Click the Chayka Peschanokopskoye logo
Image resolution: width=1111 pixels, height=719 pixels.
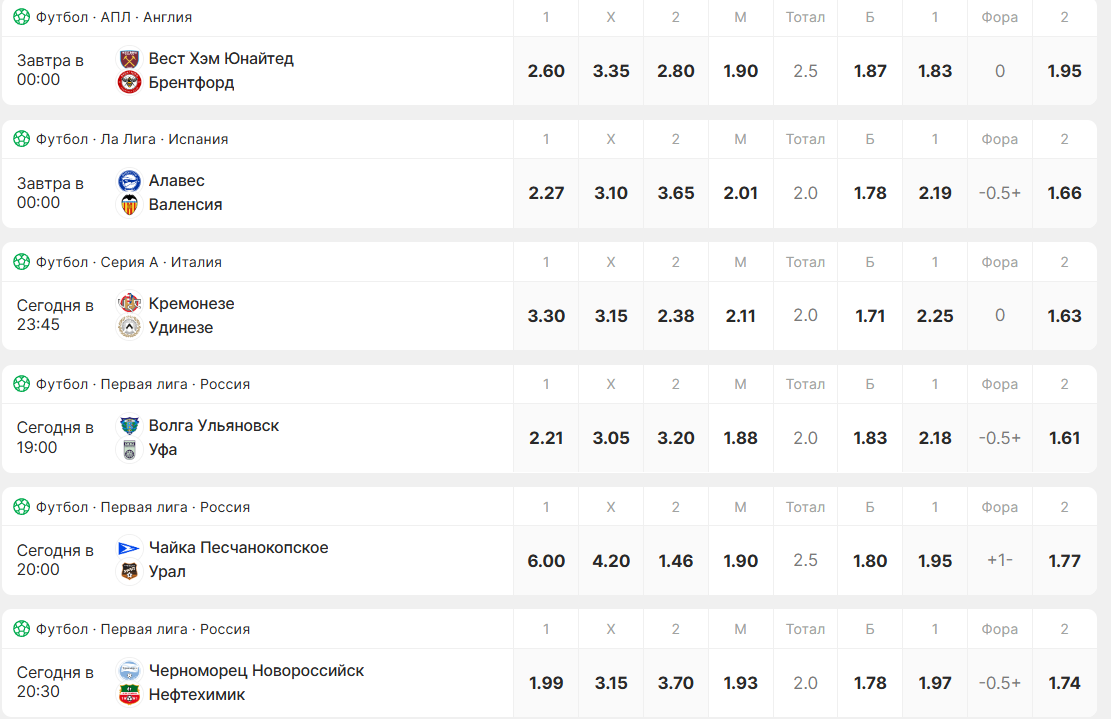tap(129, 548)
